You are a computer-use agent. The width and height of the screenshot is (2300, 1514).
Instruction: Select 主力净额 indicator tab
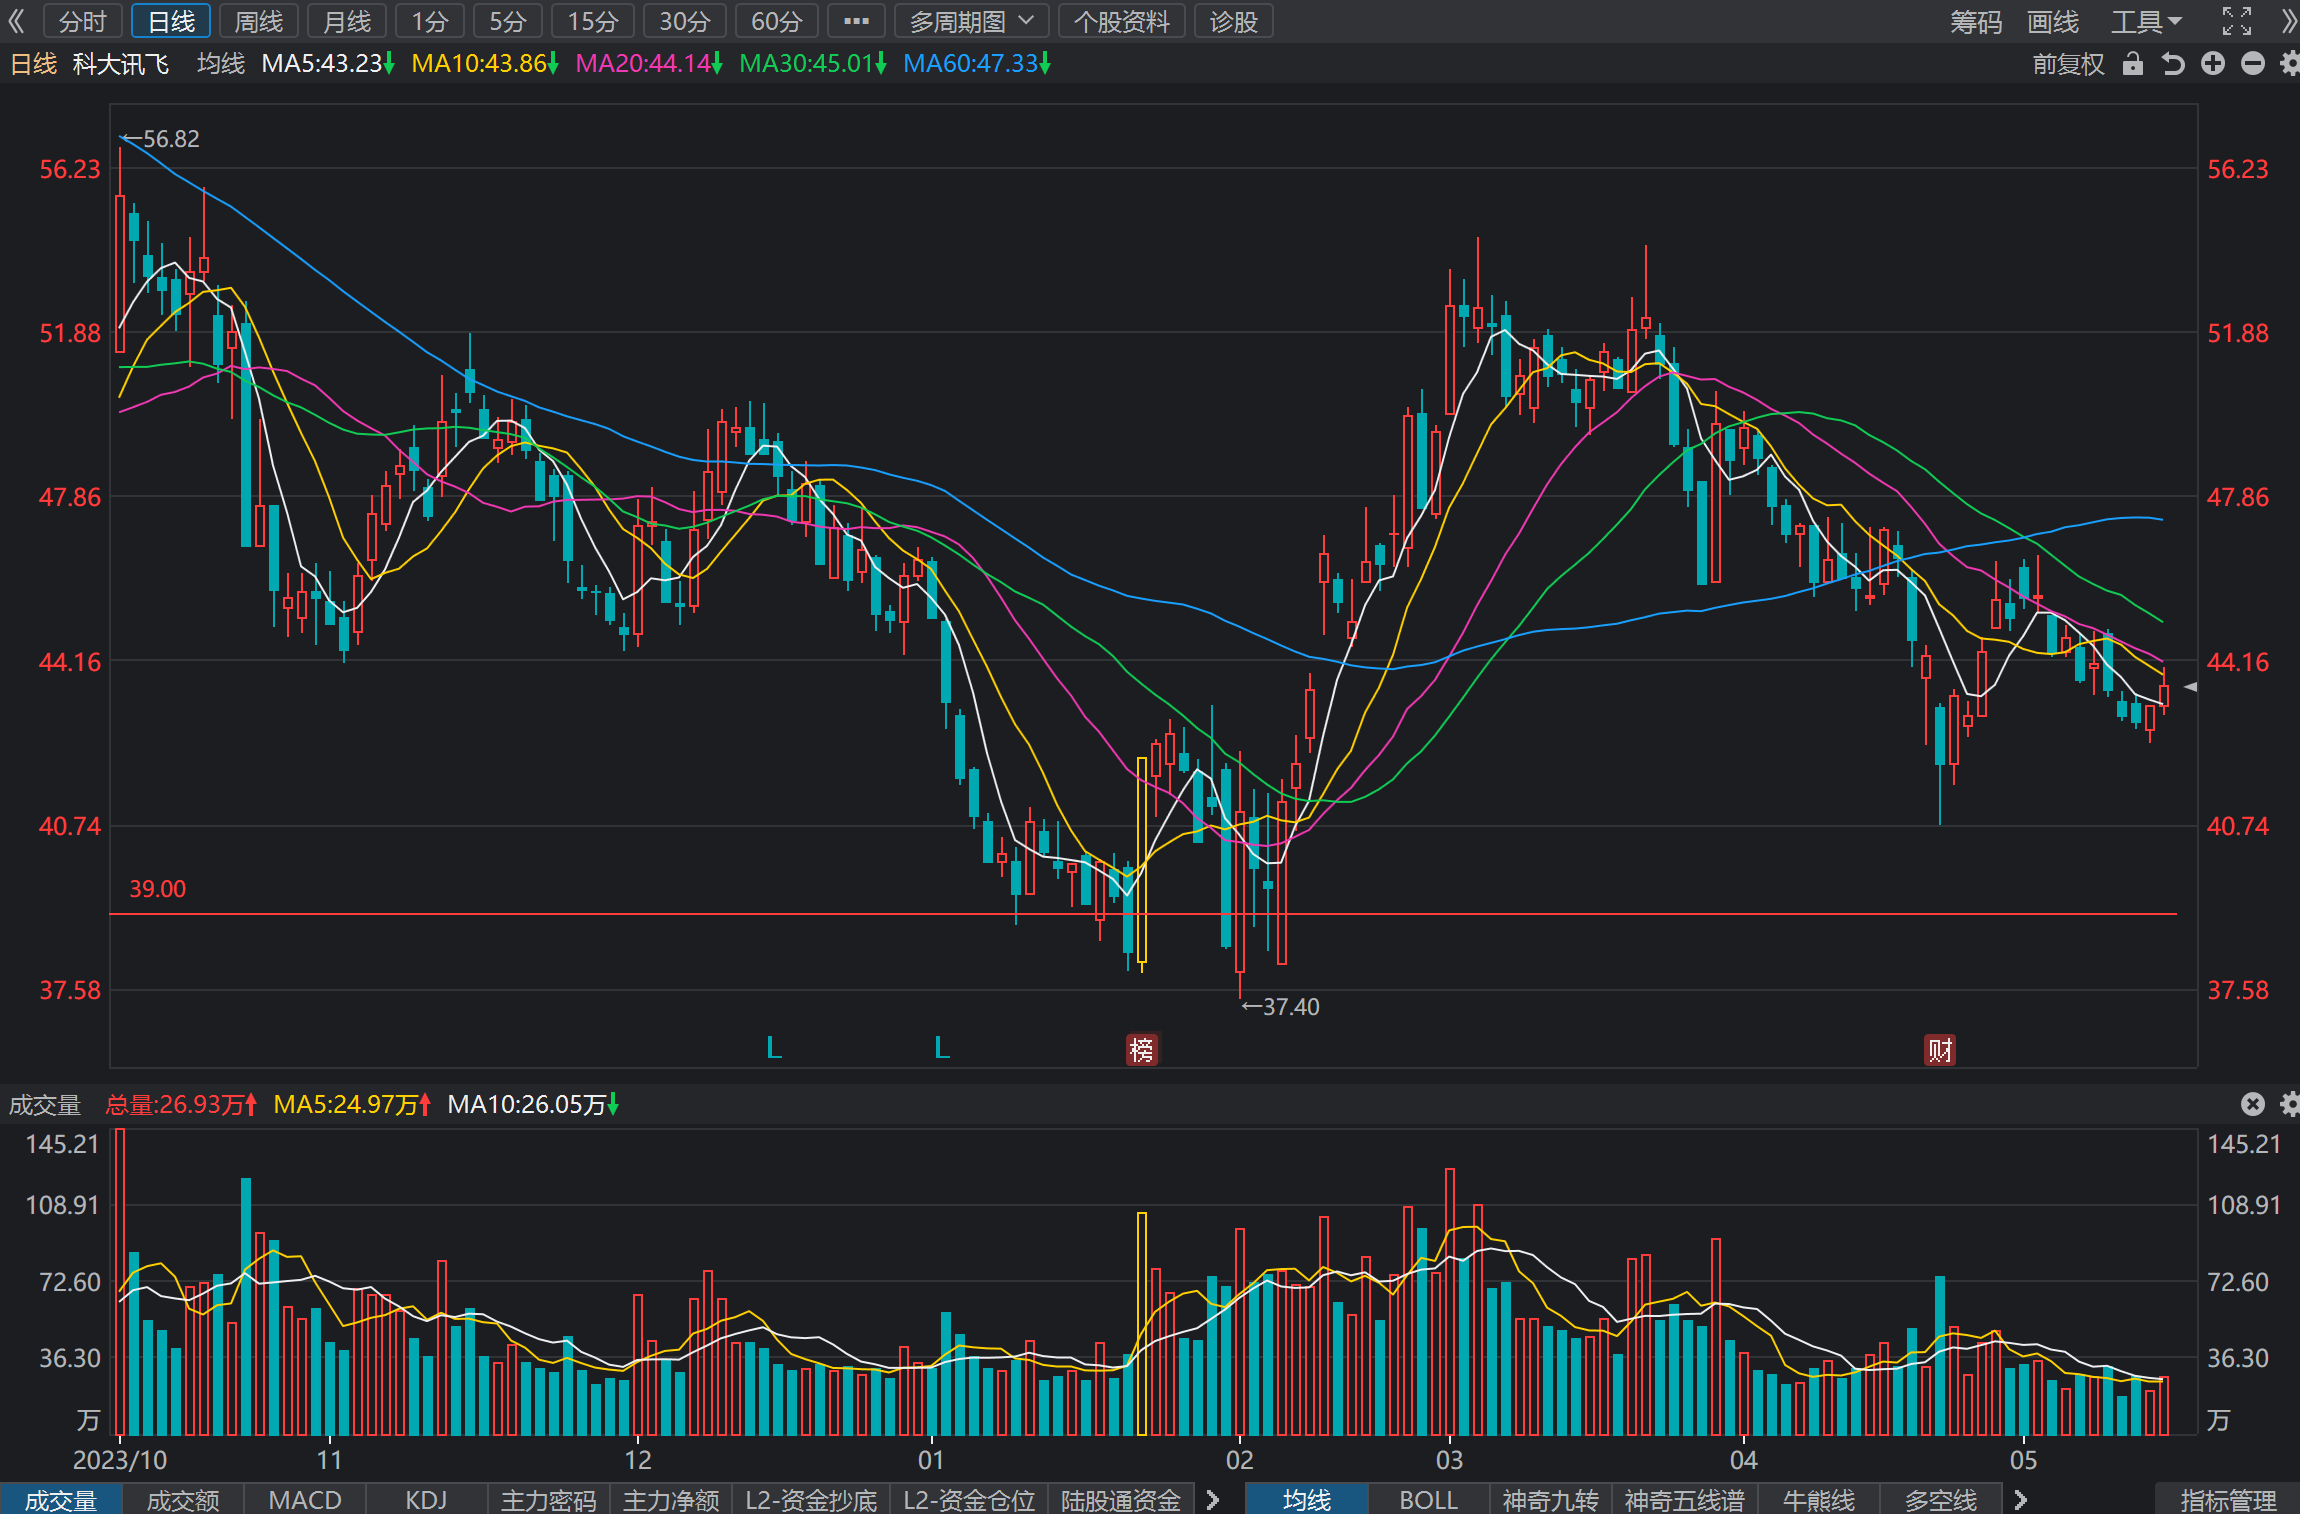click(x=671, y=1500)
